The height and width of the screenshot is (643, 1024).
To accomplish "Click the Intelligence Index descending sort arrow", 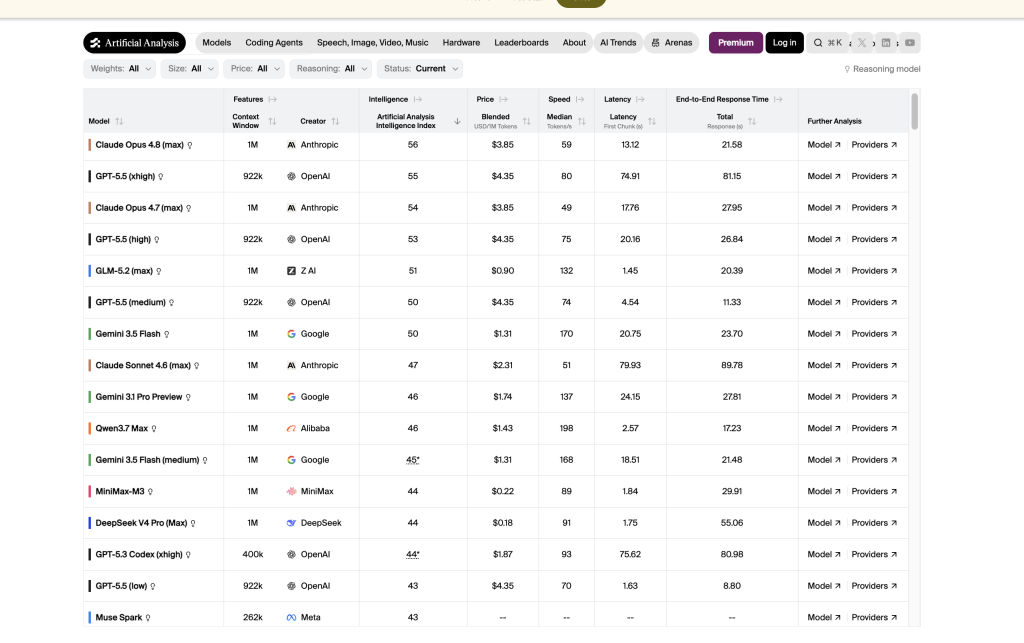I will point(457,121).
